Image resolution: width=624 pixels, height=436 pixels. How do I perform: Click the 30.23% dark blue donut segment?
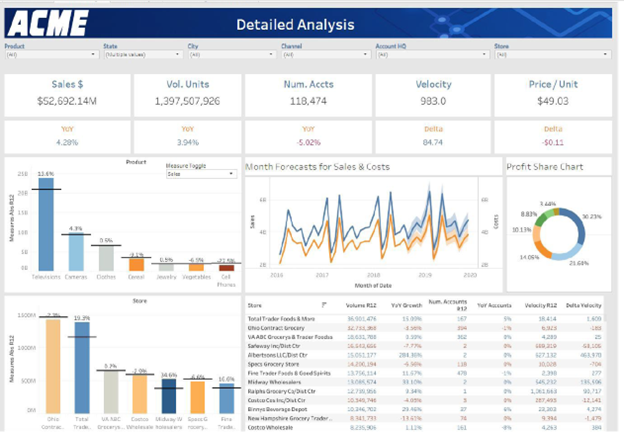(577, 226)
